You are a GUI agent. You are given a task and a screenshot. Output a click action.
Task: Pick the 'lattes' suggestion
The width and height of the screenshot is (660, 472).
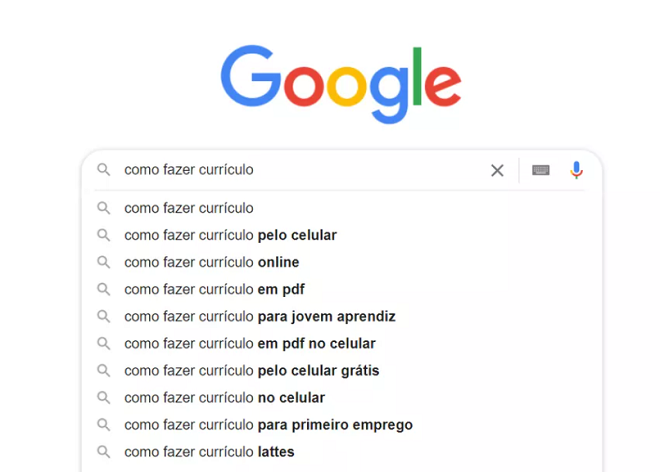[x=209, y=451]
